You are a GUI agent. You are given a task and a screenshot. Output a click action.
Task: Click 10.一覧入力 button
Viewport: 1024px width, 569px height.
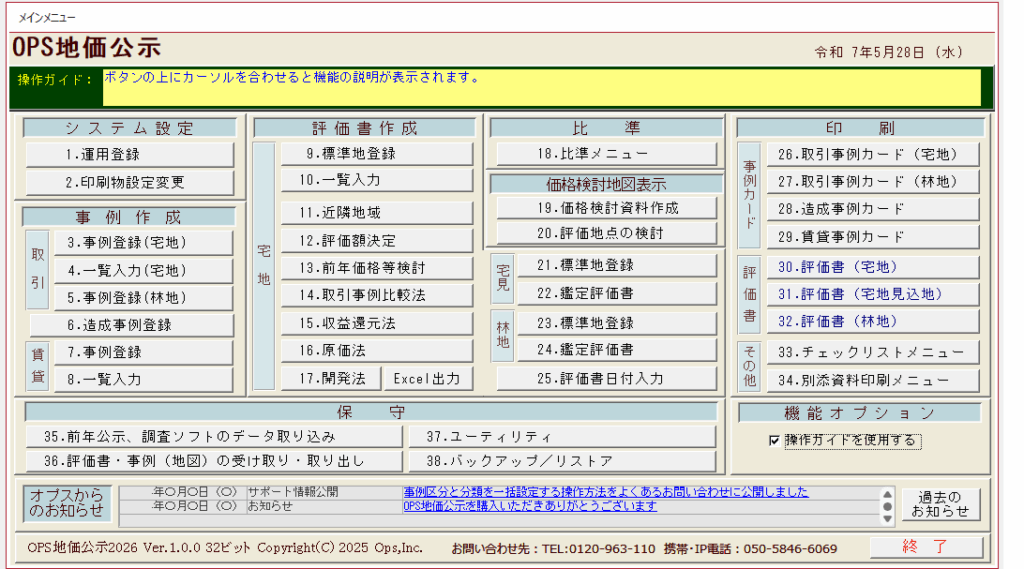coord(377,180)
